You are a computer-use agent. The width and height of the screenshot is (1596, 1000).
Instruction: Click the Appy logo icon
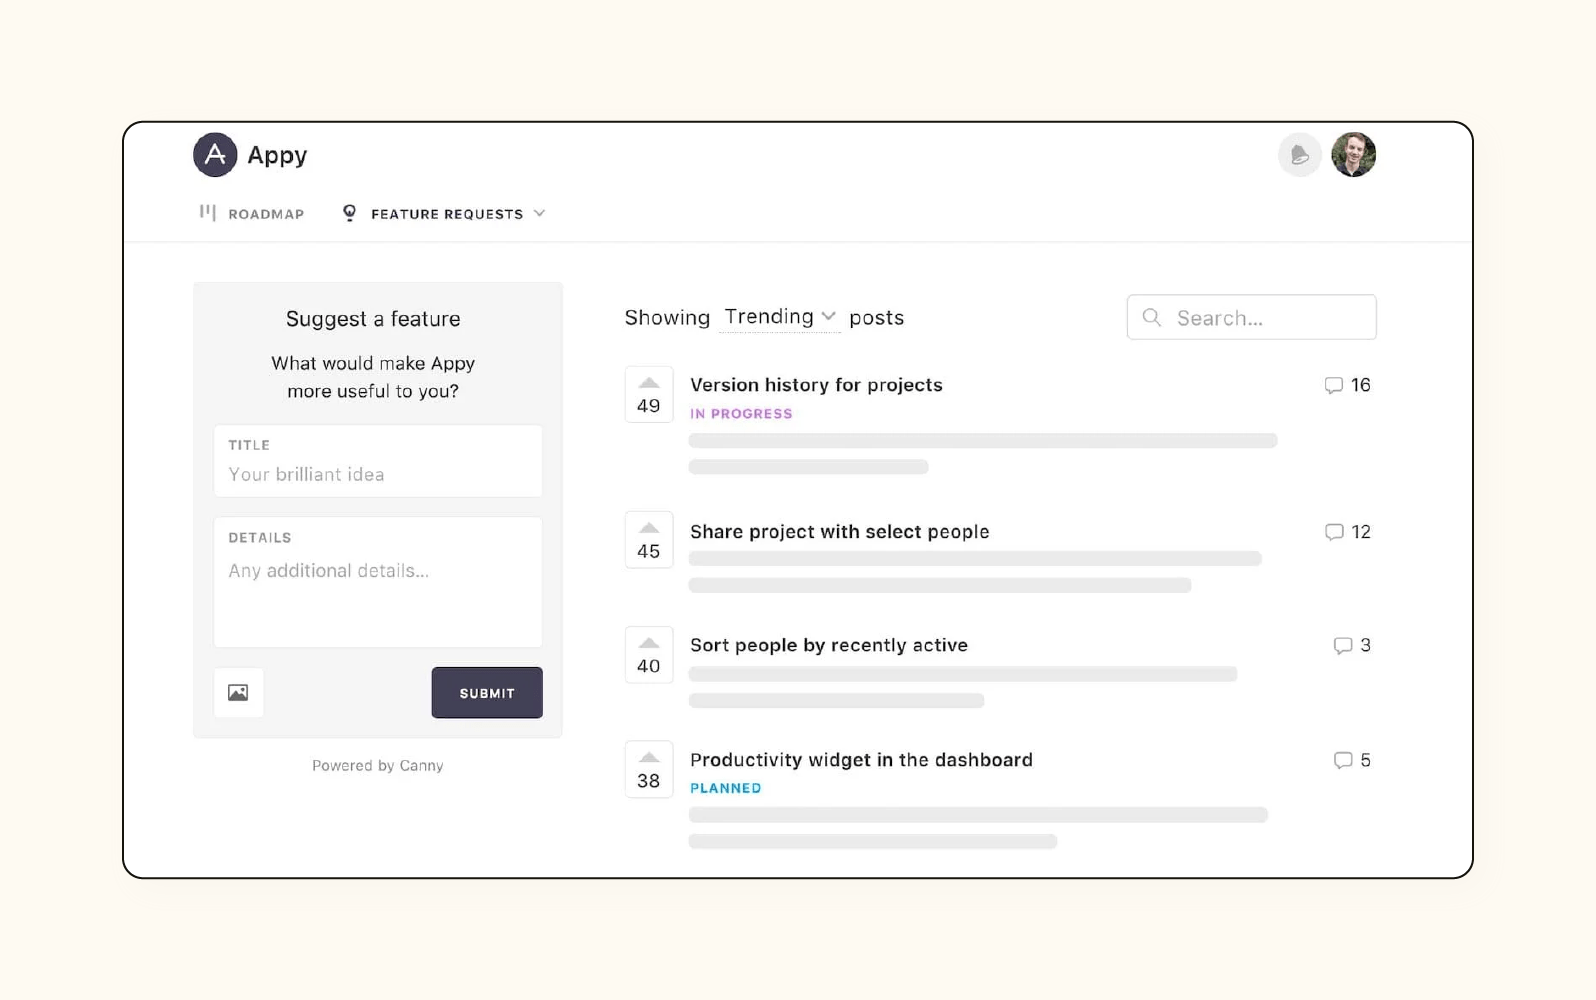[214, 154]
